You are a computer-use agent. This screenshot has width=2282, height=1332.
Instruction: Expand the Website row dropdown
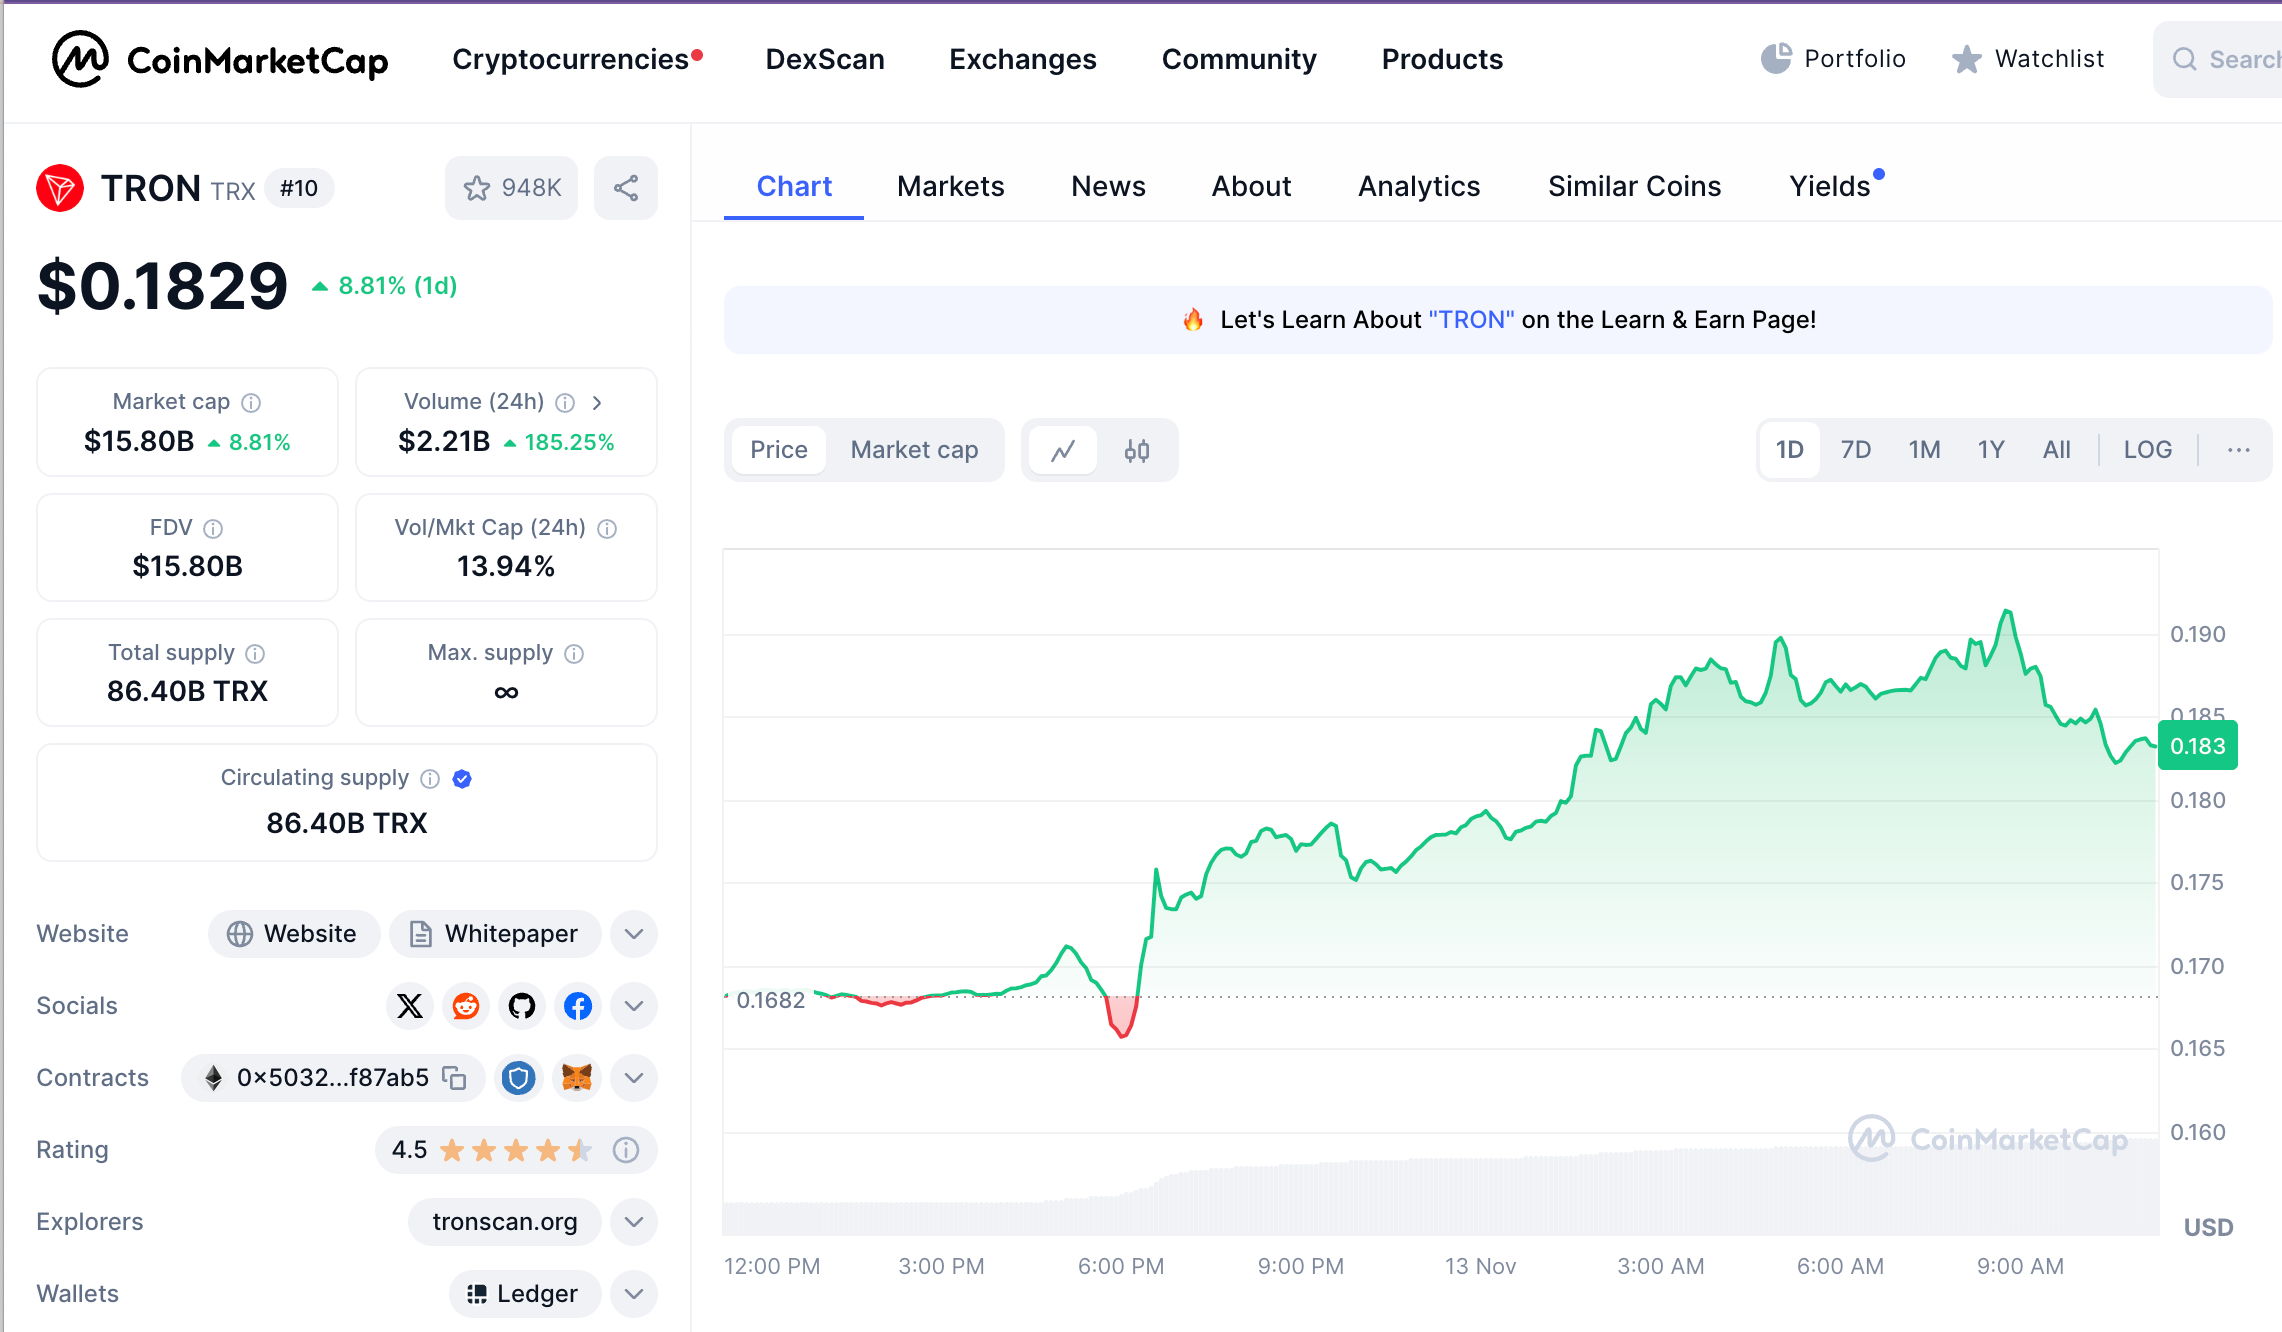coord(634,934)
